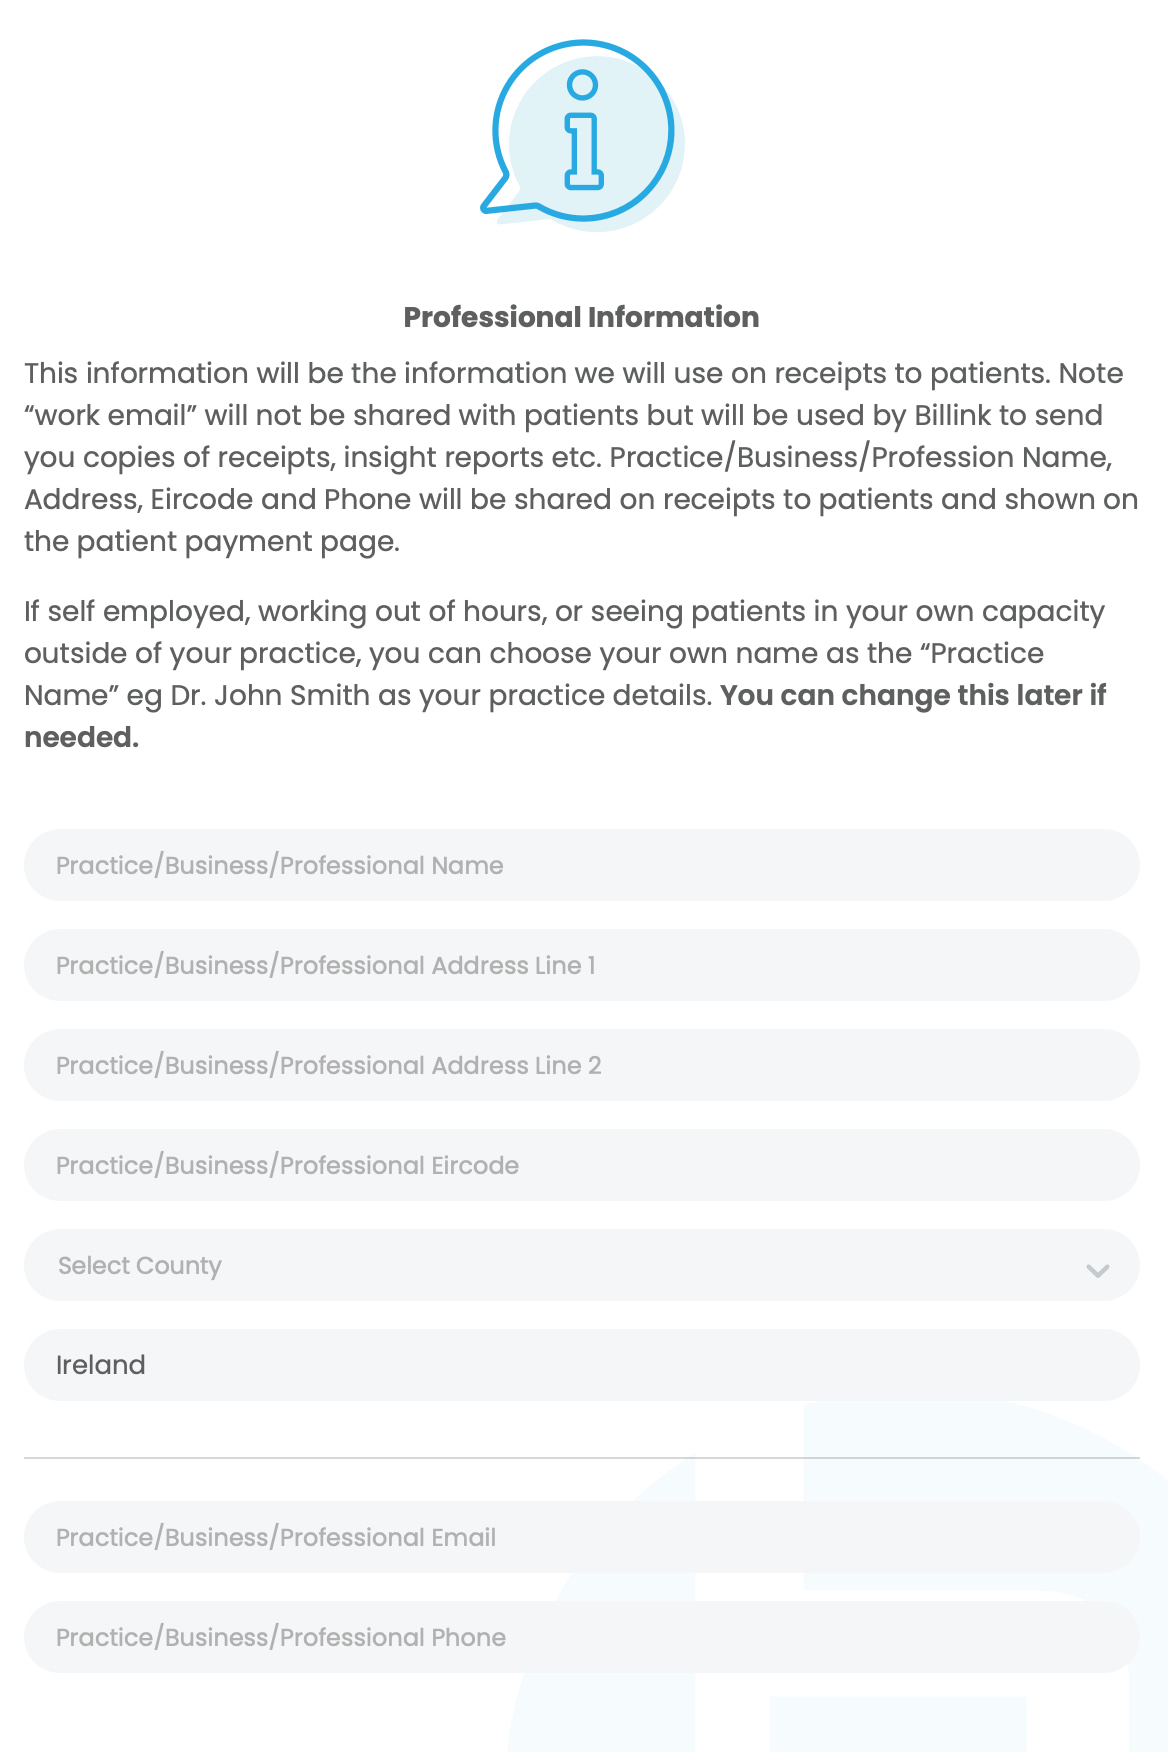Click the paragraph starting "This information will be"
This screenshot has width=1168, height=1752.
[580, 457]
